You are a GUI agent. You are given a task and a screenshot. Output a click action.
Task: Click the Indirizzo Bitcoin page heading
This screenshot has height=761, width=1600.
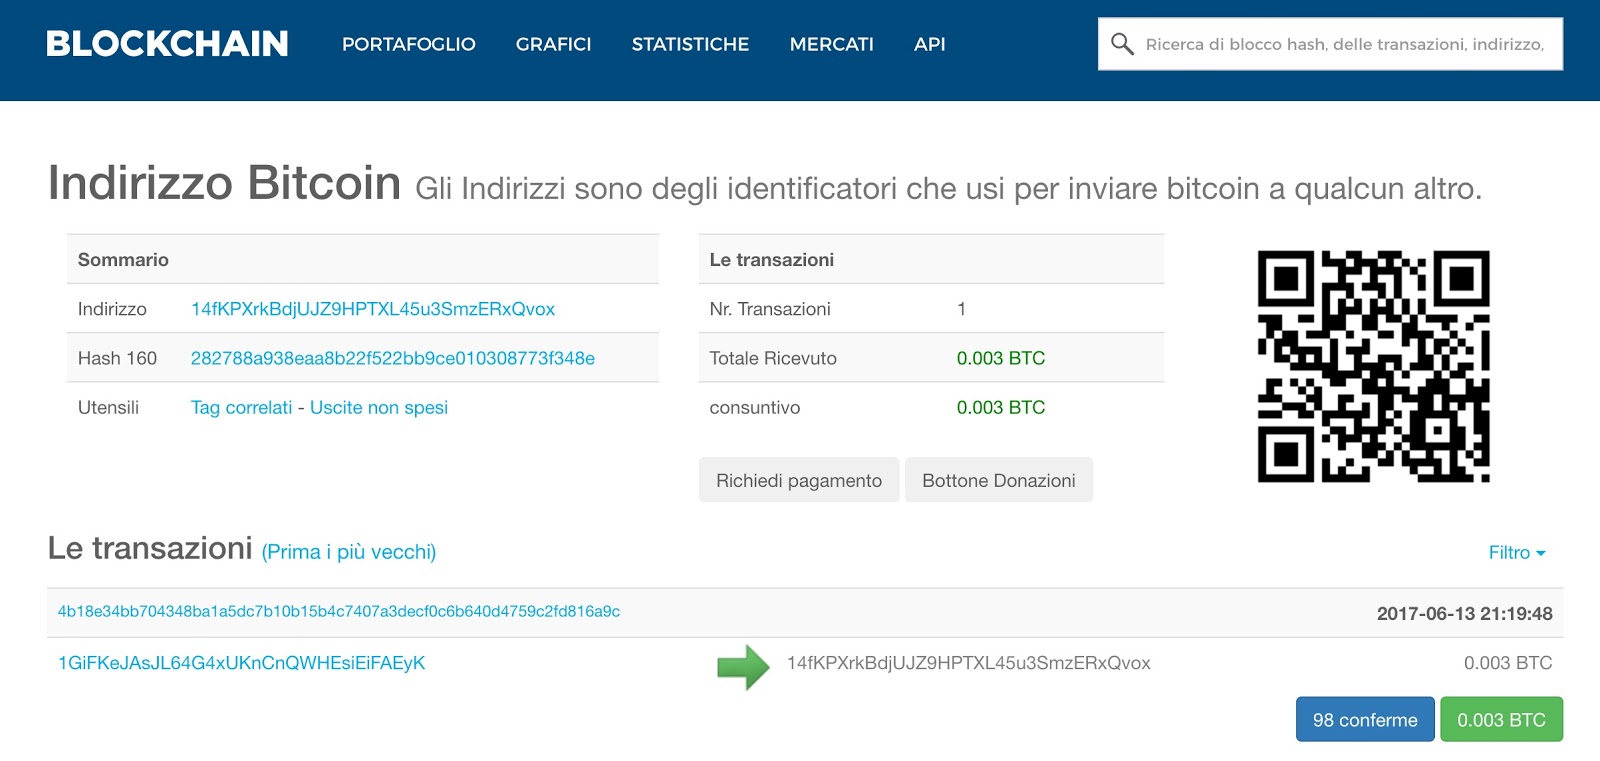(x=224, y=183)
